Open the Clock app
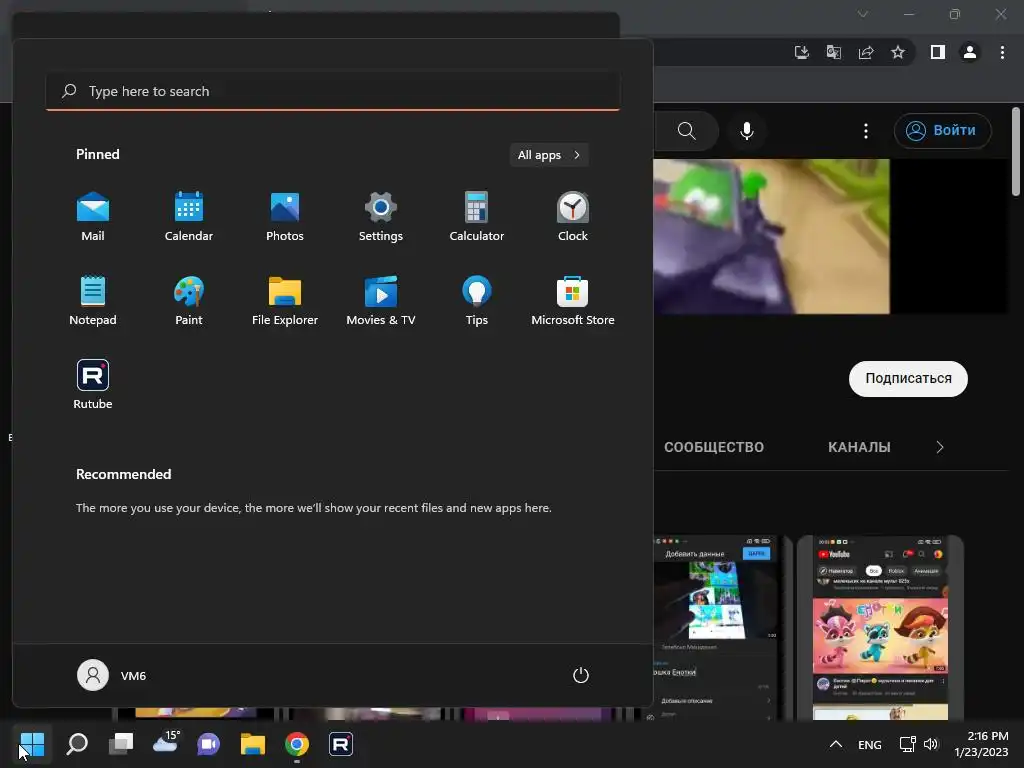The width and height of the screenshot is (1024, 768). pos(573,217)
